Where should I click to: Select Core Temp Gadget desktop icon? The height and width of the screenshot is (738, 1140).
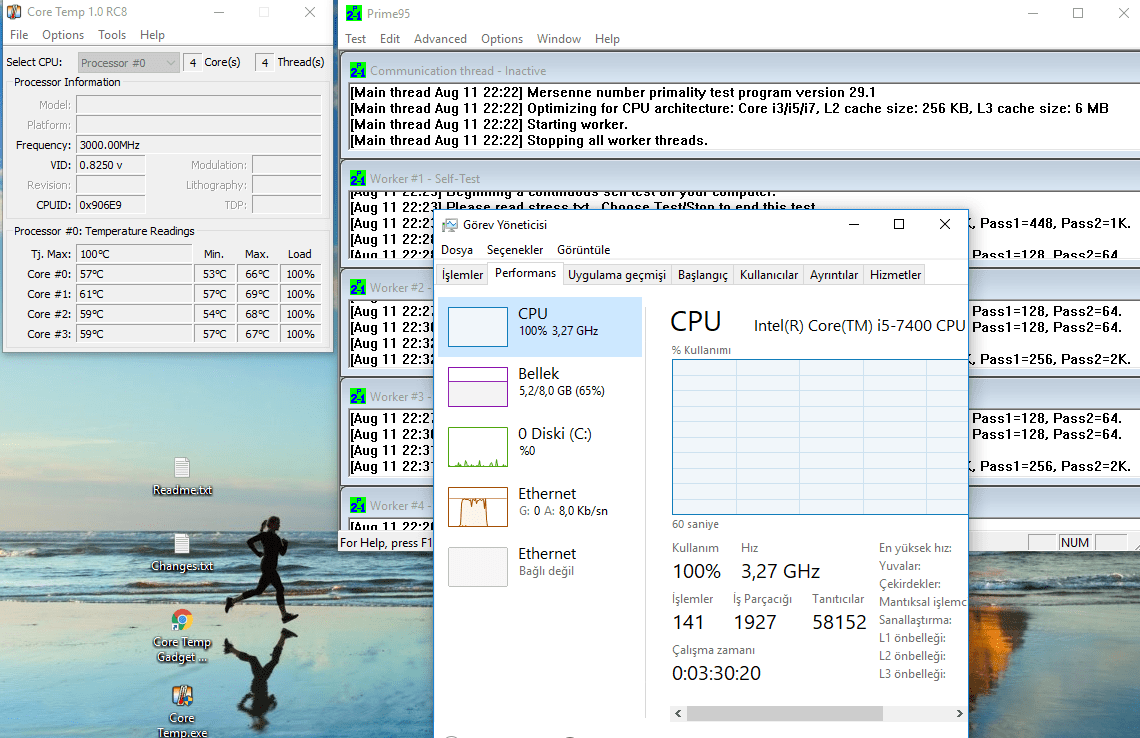click(182, 636)
